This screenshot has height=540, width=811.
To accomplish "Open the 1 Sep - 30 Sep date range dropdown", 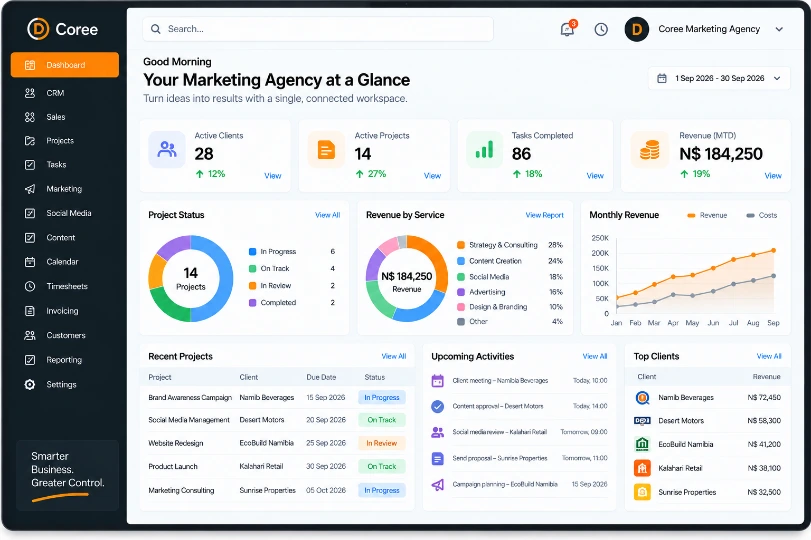I will tap(719, 79).
